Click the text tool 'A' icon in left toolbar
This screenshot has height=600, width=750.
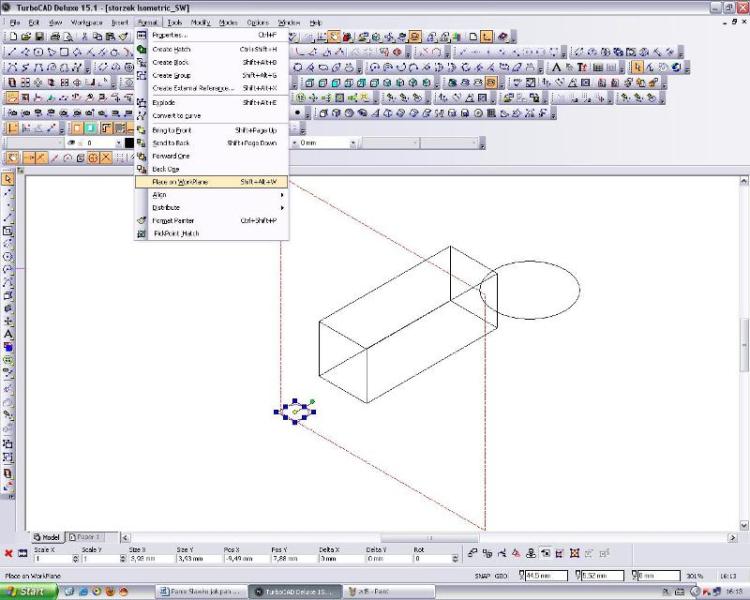point(8,333)
